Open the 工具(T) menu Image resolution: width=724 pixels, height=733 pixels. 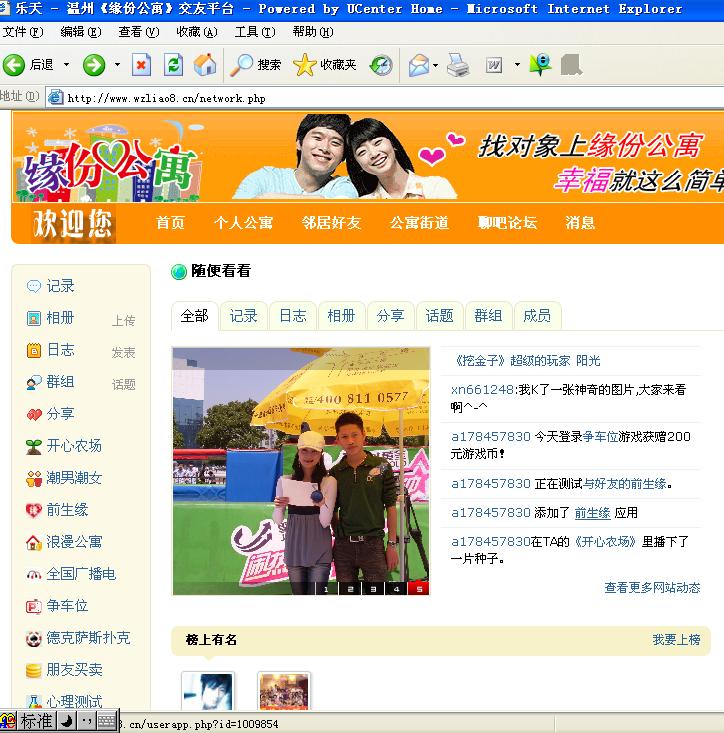[255, 32]
